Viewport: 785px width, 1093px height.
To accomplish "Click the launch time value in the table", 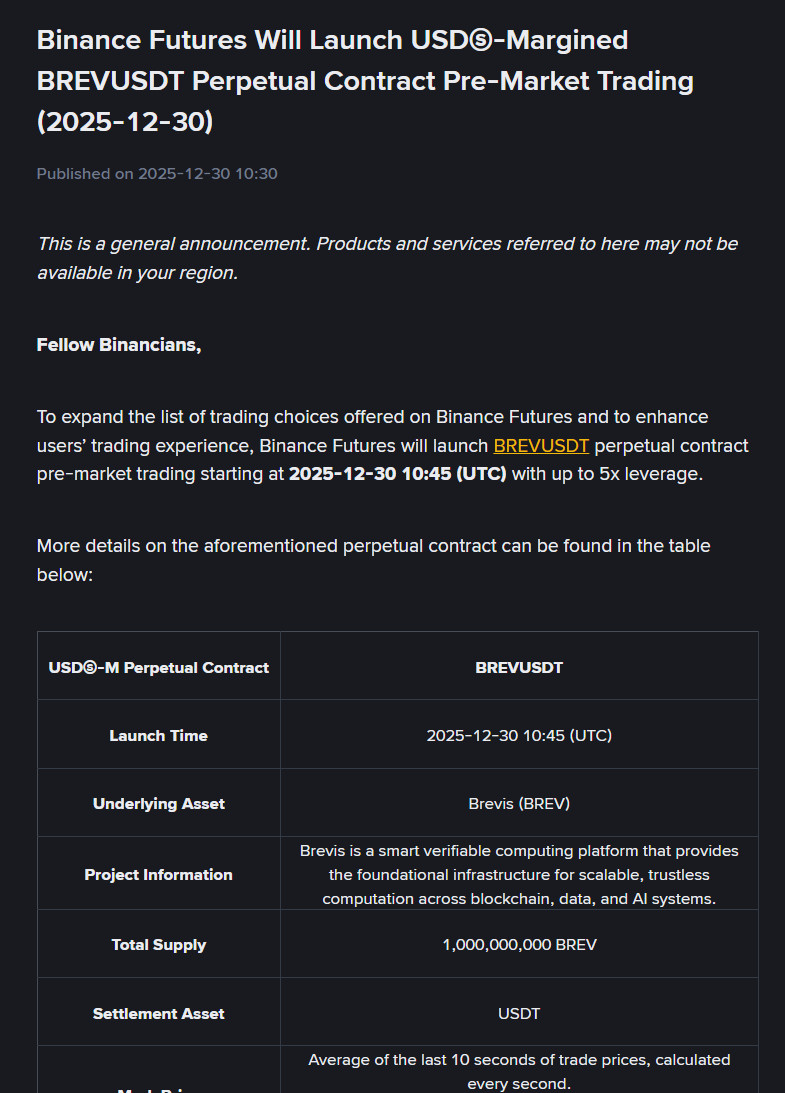I will click(519, 736).
